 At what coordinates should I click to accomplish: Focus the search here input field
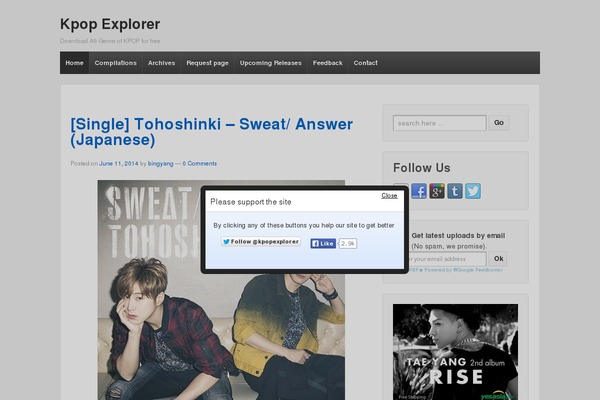point(439,123)
